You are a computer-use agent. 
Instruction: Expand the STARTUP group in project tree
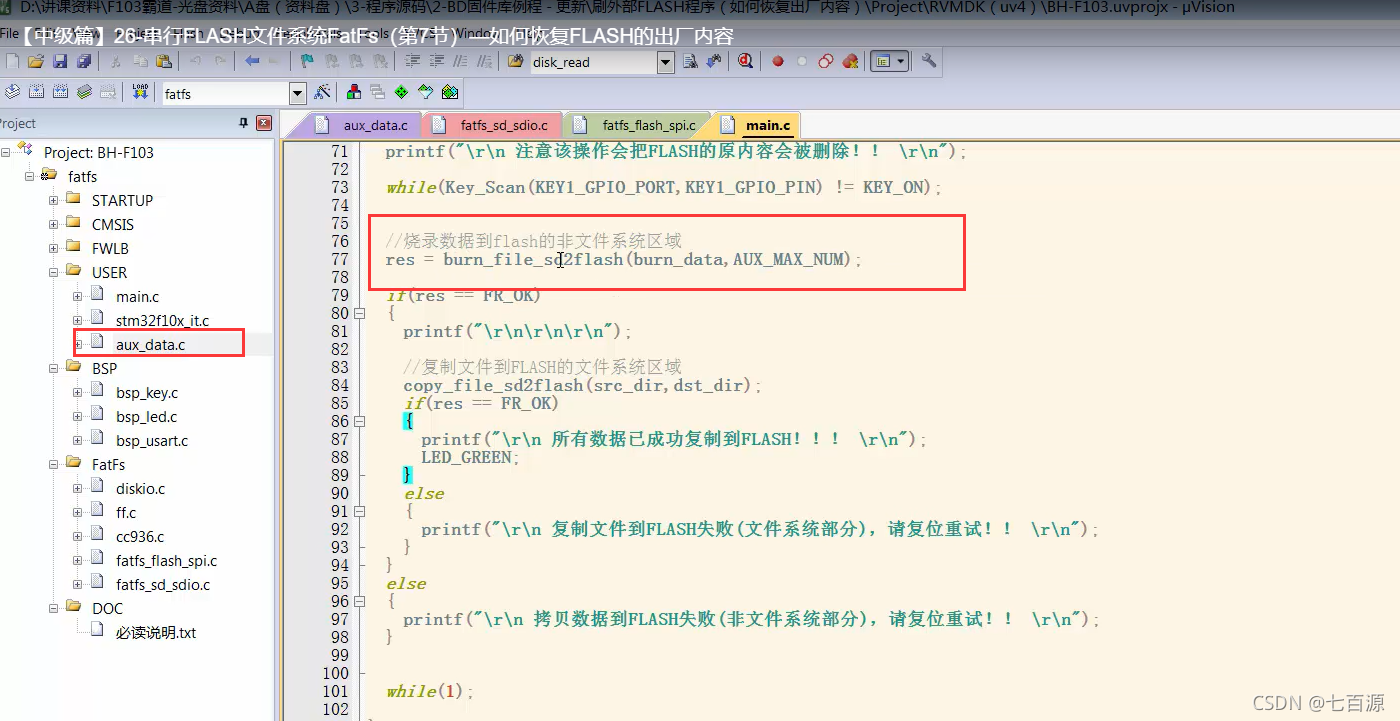point(54,200)
